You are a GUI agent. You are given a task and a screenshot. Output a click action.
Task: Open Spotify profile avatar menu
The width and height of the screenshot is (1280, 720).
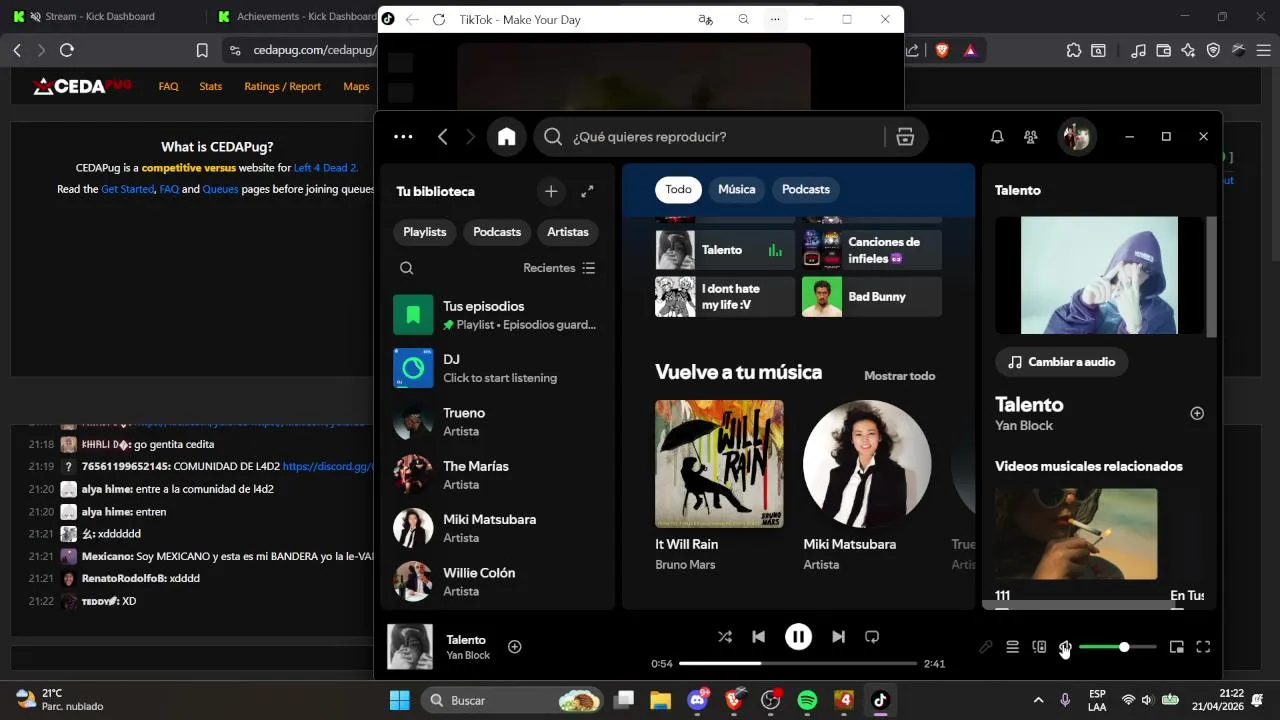point(1077,137)
